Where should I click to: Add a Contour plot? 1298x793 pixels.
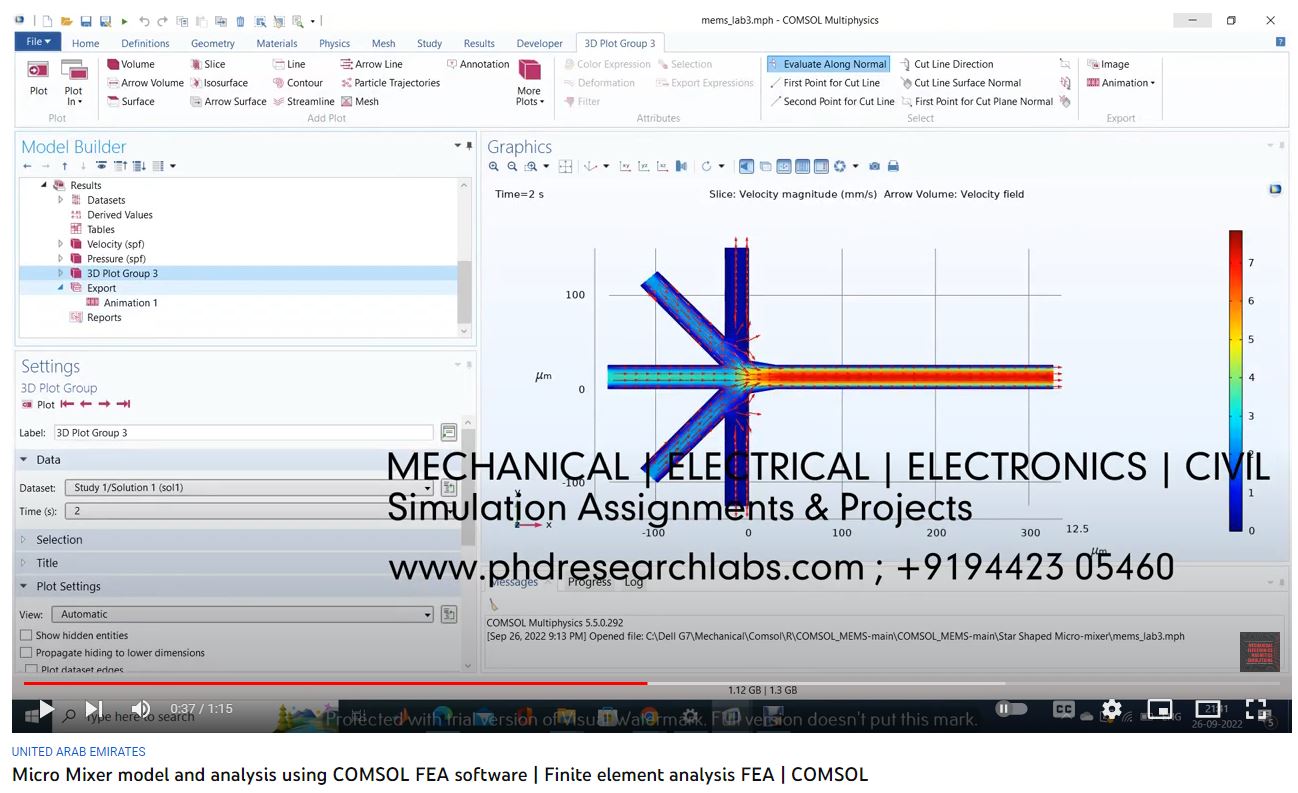[298, 83]
